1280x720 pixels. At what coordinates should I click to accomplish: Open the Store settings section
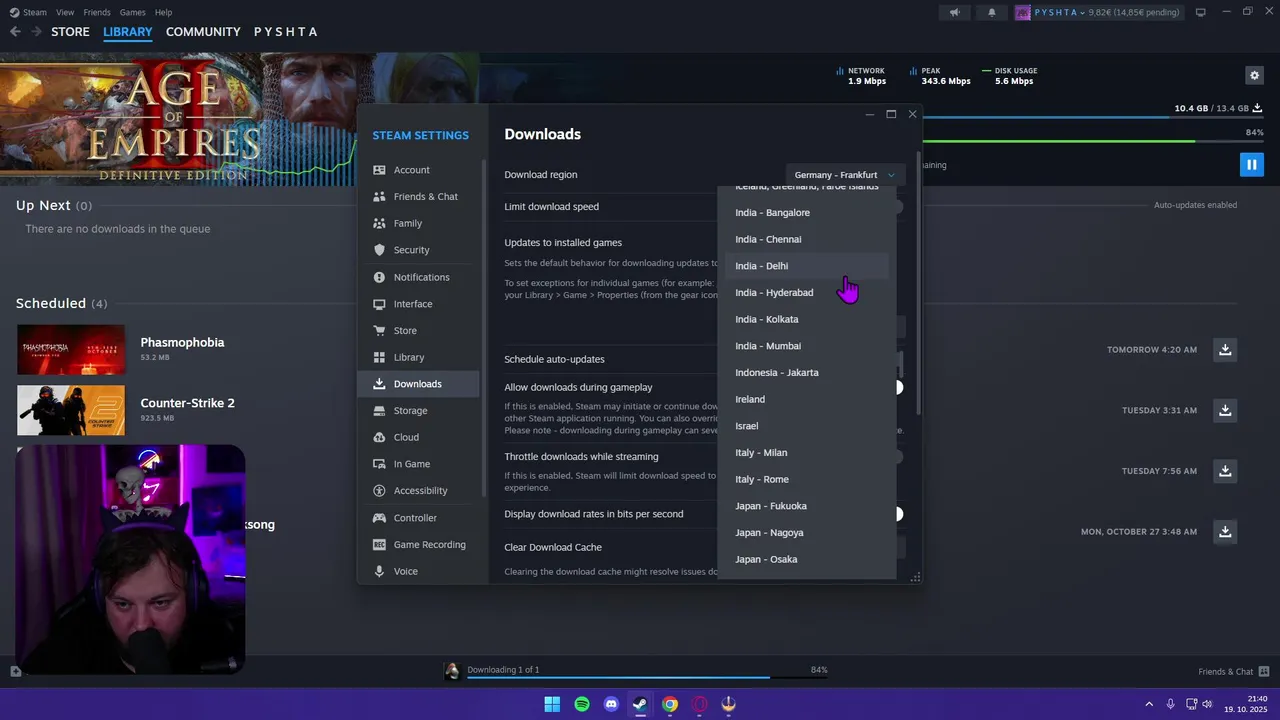[418, 330]
